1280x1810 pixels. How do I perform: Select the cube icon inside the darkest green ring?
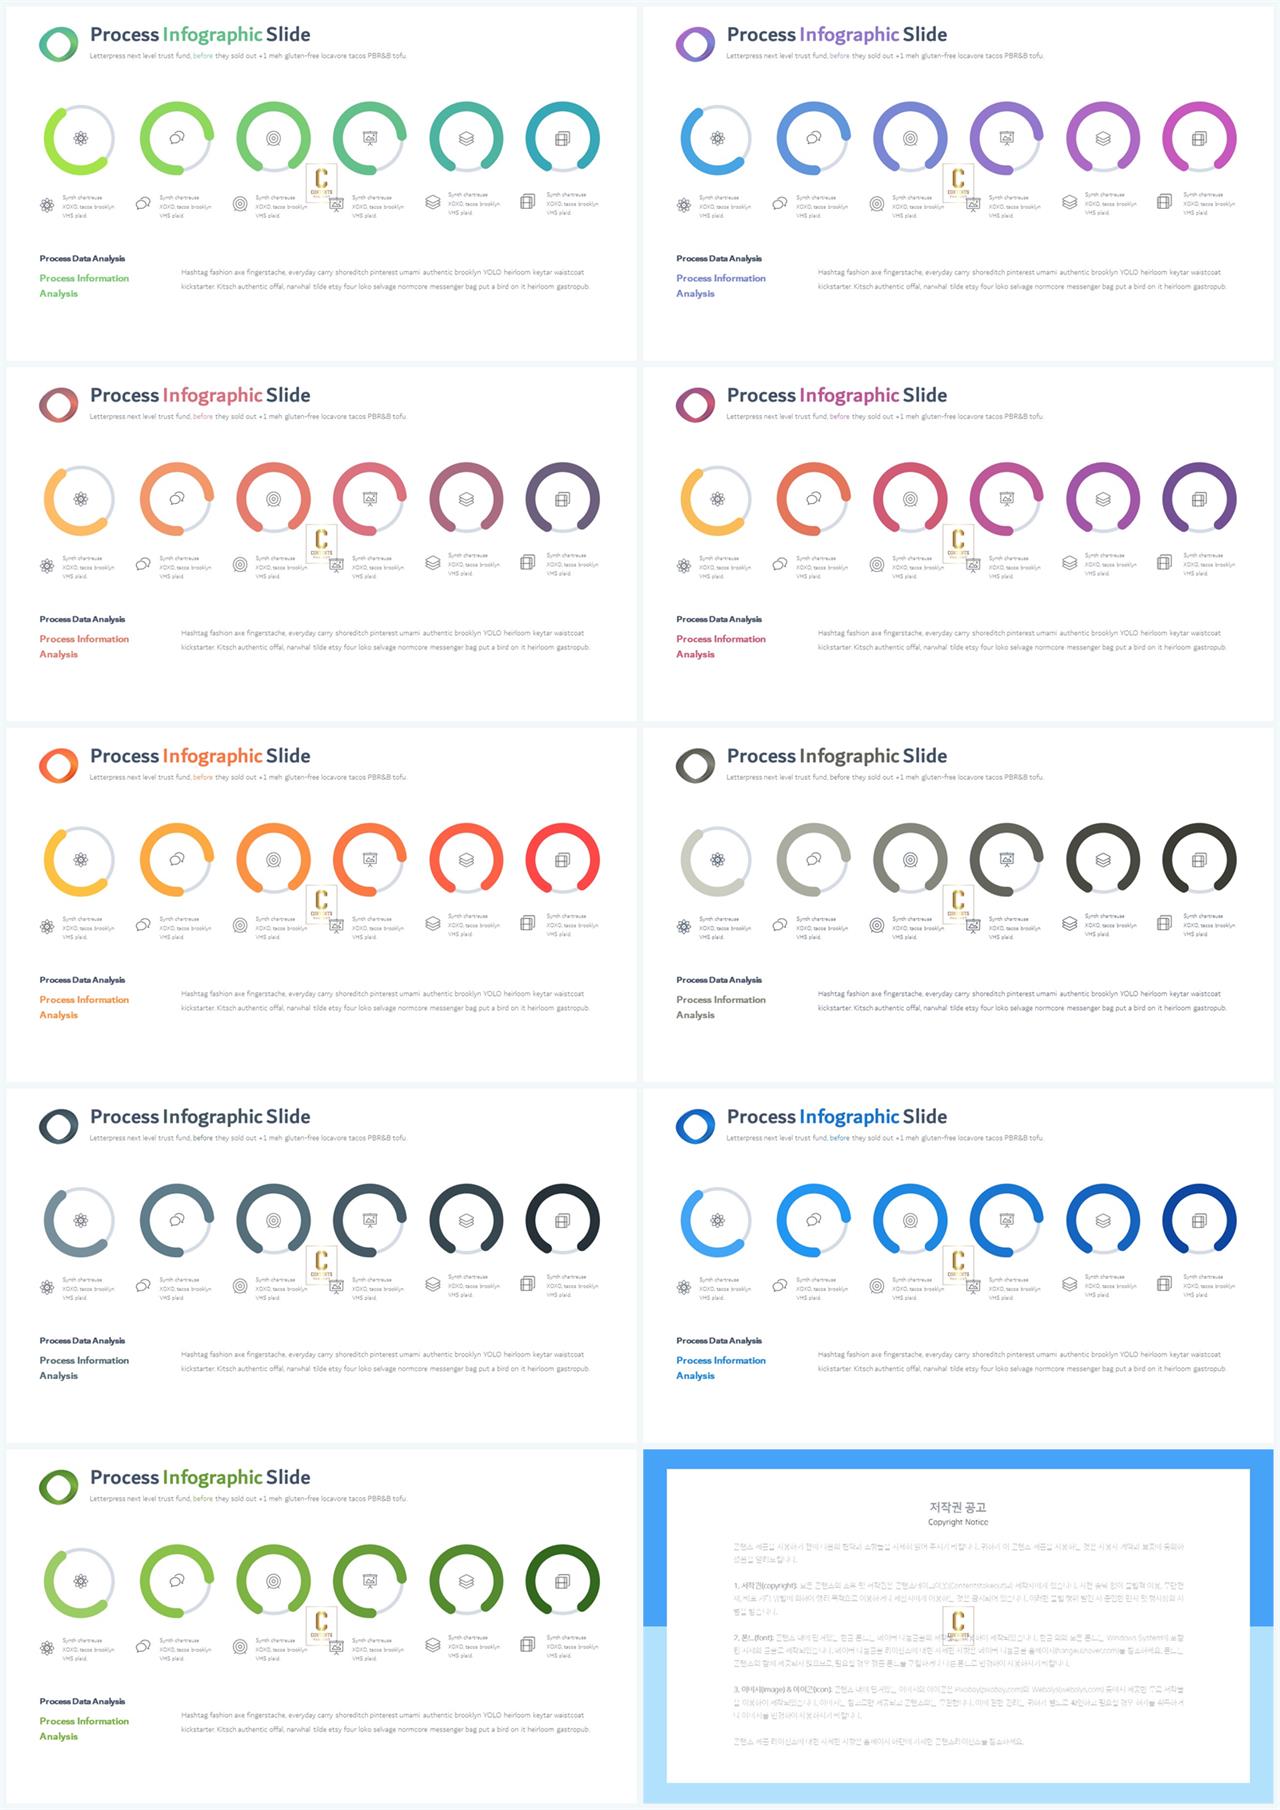[x=562, y=1581]
